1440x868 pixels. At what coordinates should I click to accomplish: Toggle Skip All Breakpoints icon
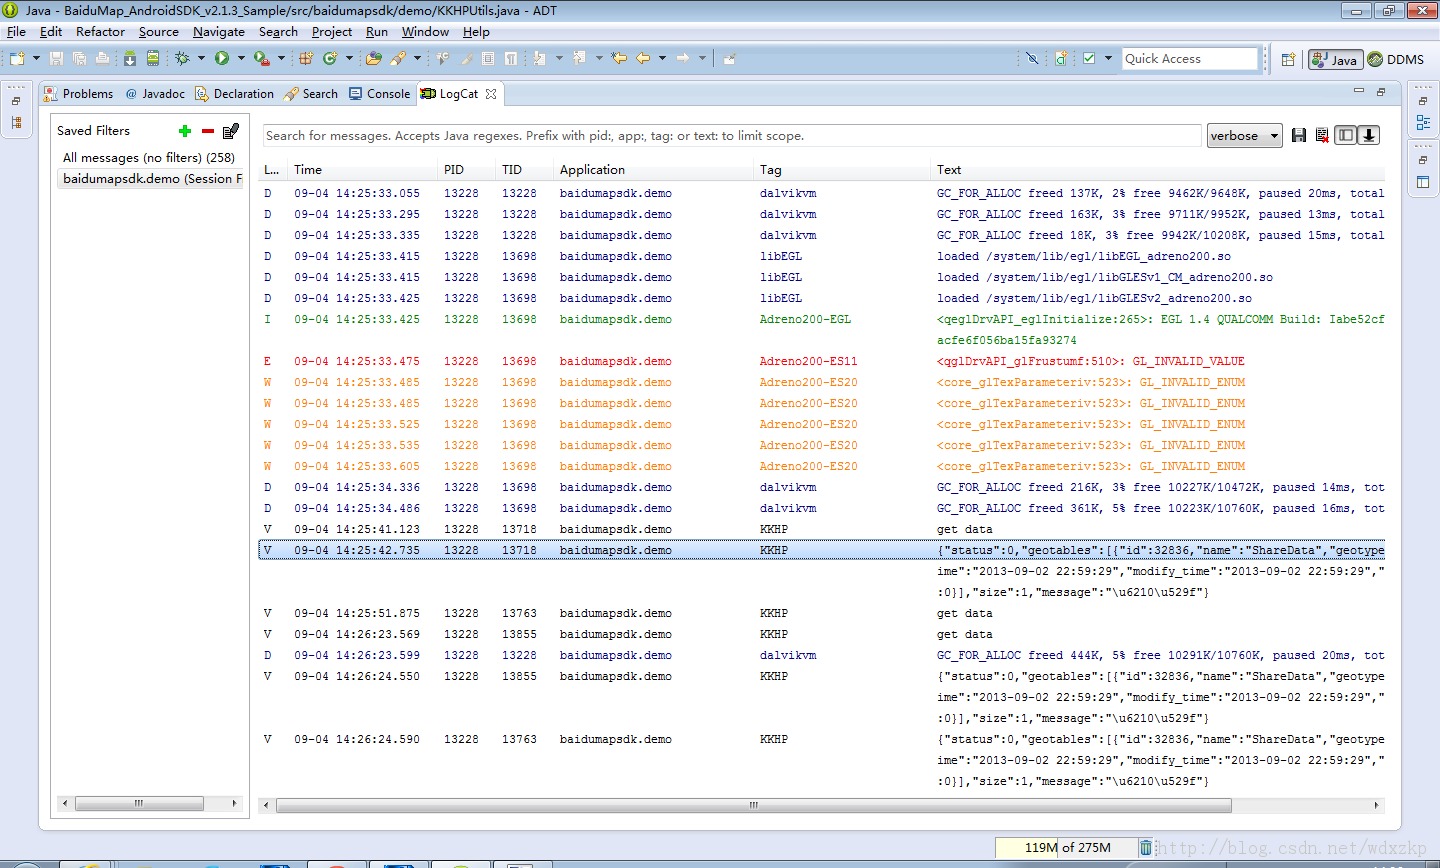coord(1032,59)
